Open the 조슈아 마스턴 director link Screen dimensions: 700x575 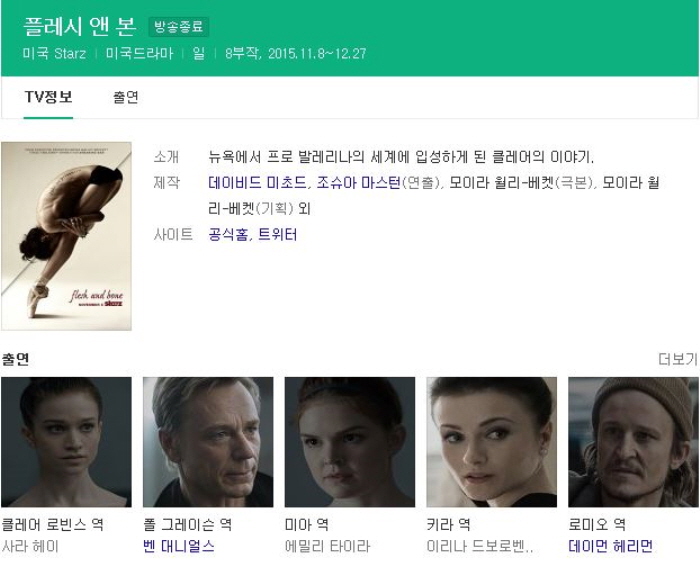[358, 183]
